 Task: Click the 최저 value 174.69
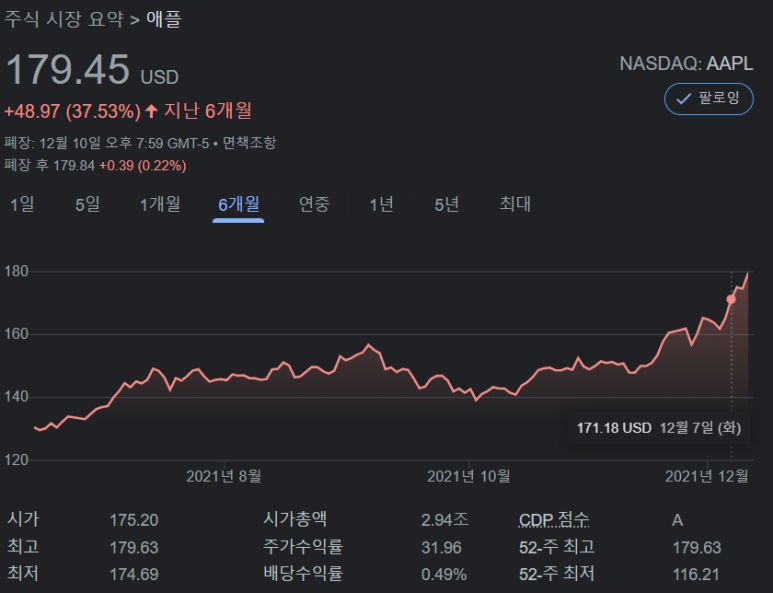[134, 574]
